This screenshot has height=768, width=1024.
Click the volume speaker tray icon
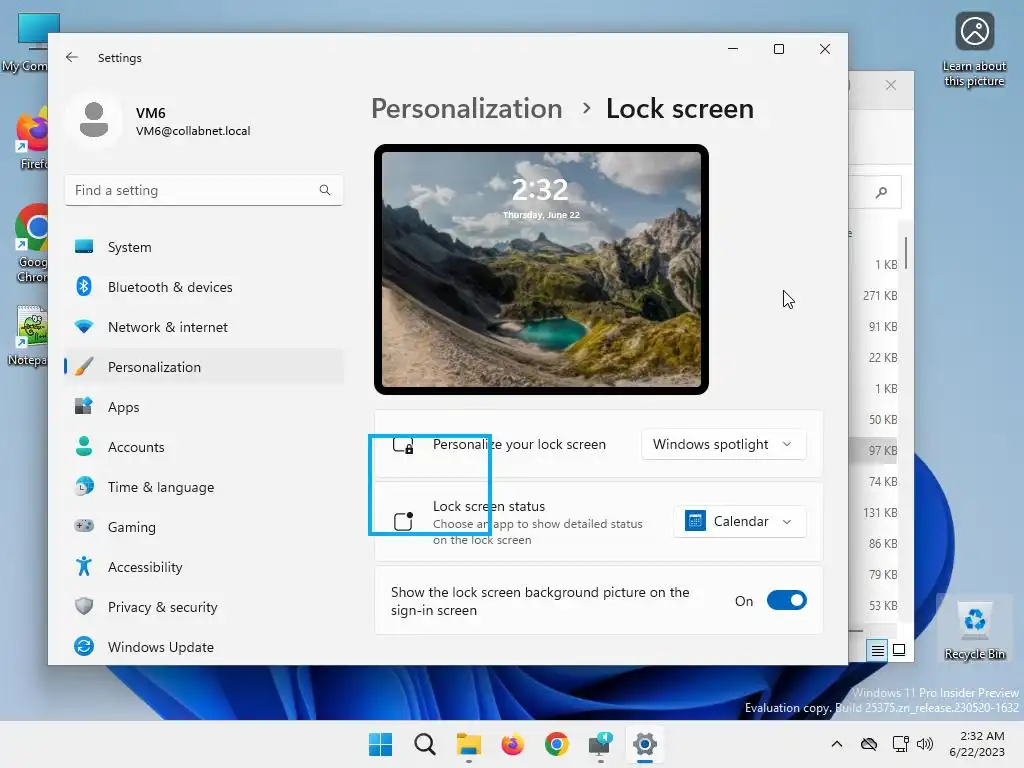point(925,744)
